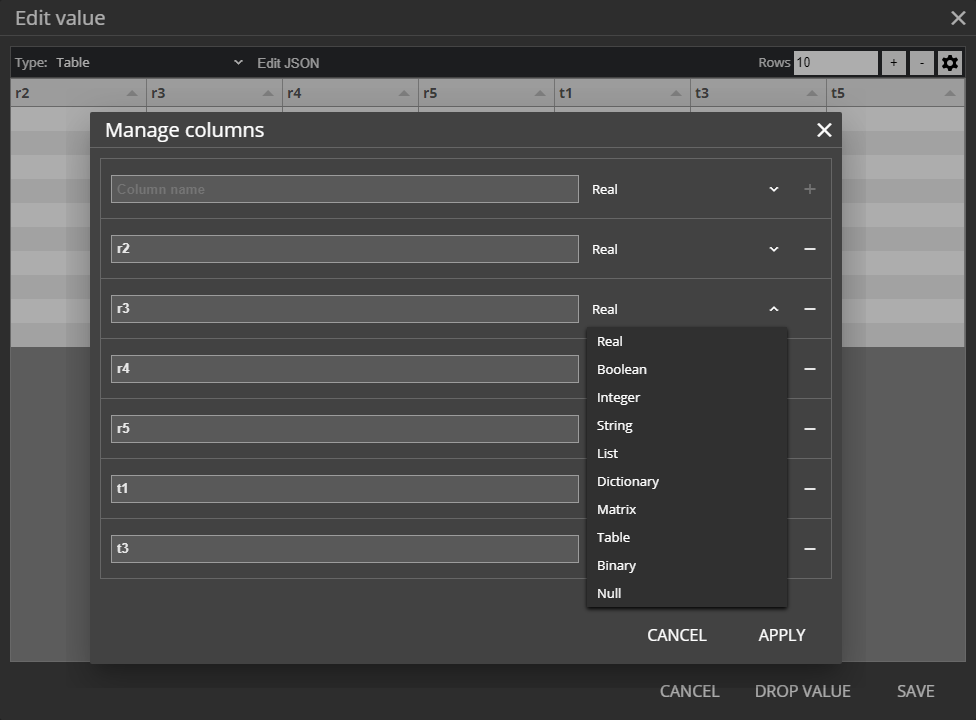The width and height of the screenshot is (976, 720).
Task: Click the minus button beside Rows
Action: click(x=922, y=63)
